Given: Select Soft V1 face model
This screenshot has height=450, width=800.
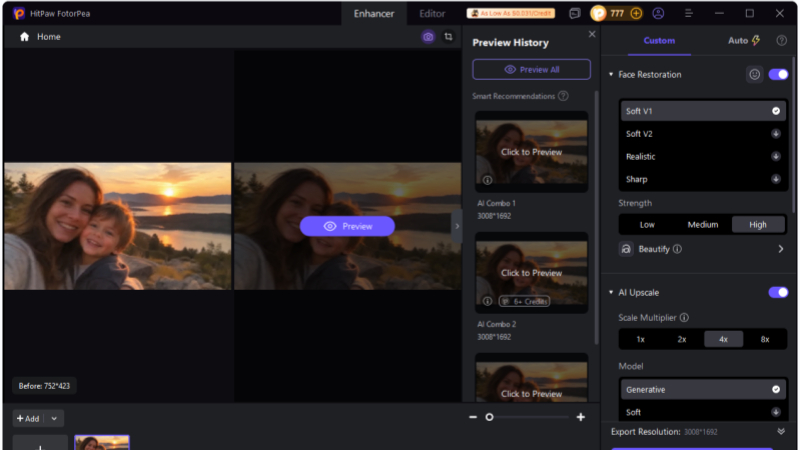Looking at the screenshot, I should pos(703,111).
